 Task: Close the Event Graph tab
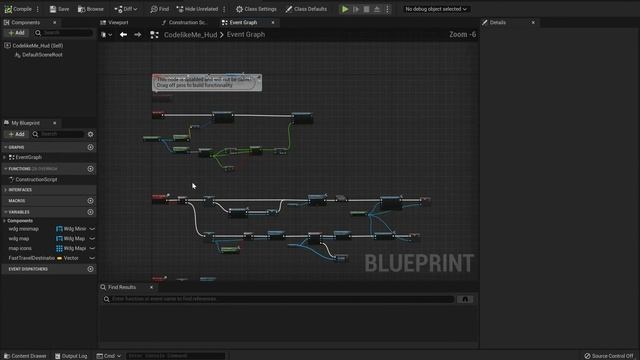pos(273,22)
